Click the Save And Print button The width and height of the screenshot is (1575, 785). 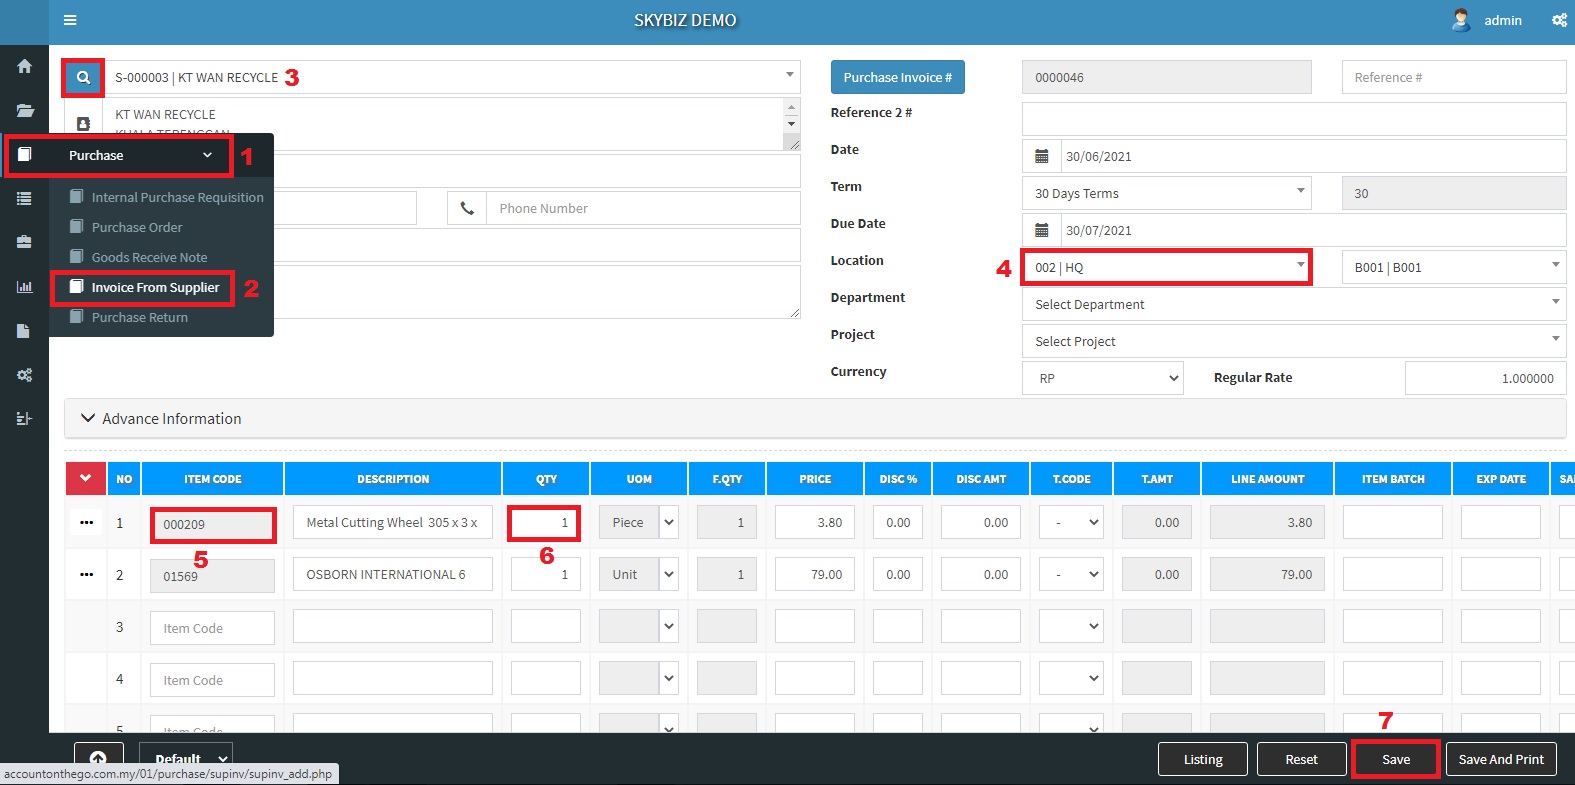(1500, 759)
